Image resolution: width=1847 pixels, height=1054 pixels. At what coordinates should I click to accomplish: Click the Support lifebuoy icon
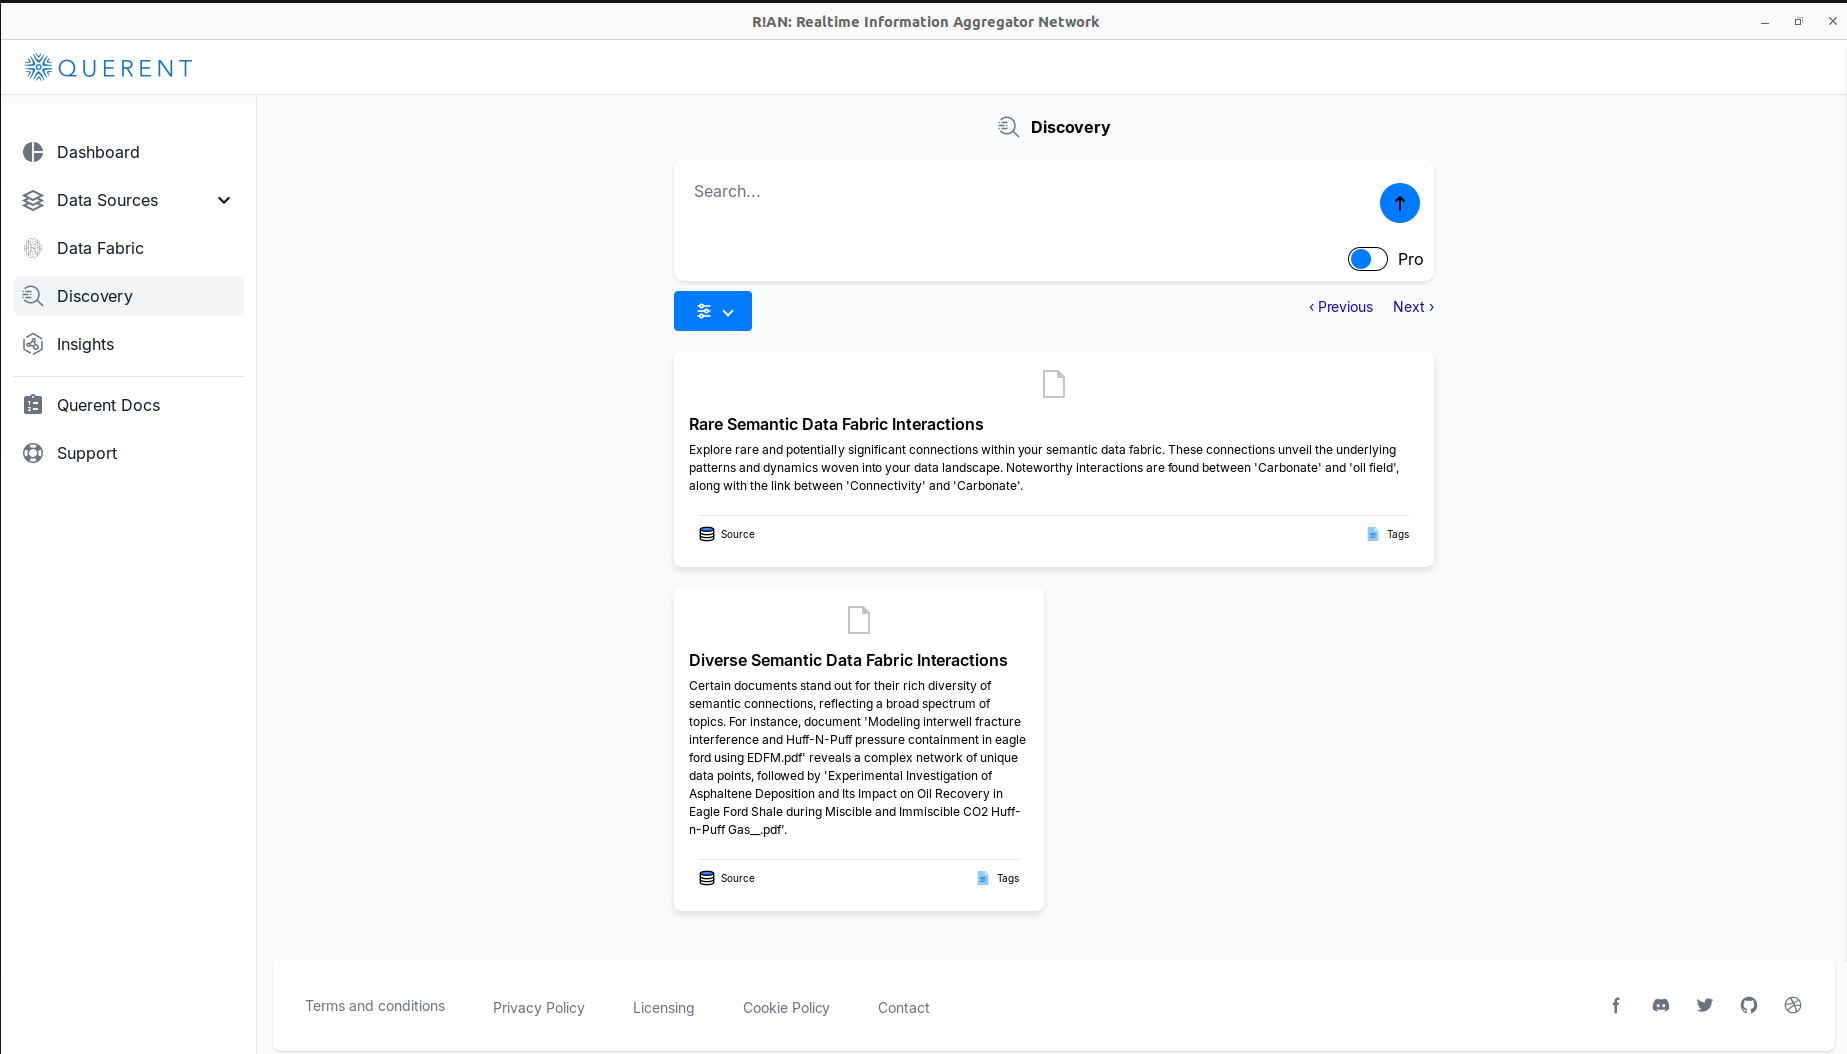tap(33, 453)
